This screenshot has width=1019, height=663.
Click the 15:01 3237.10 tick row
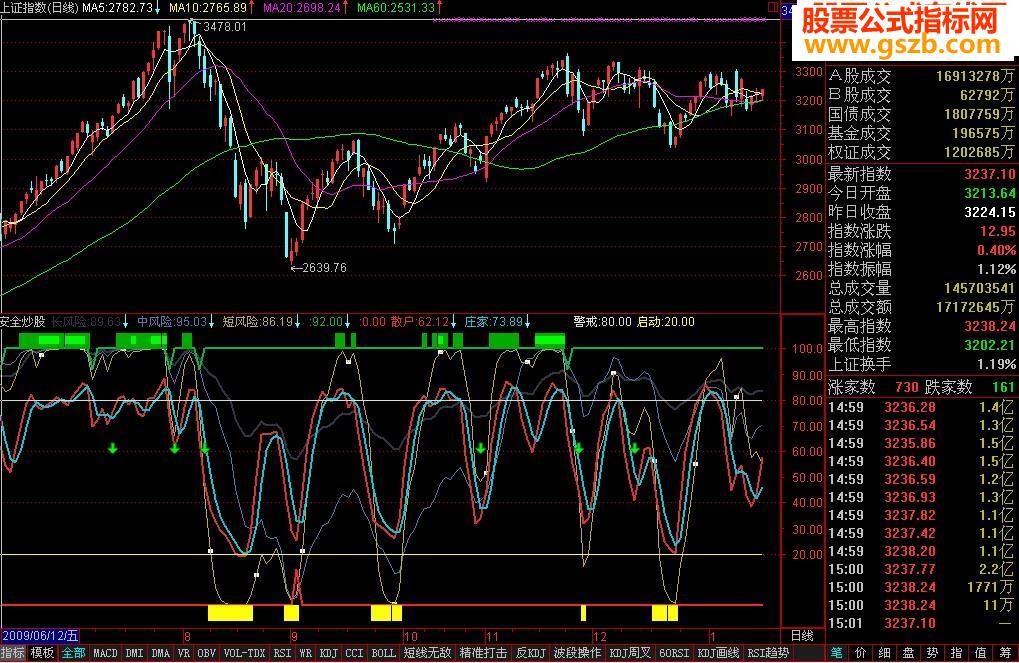(x=921, y=623)
